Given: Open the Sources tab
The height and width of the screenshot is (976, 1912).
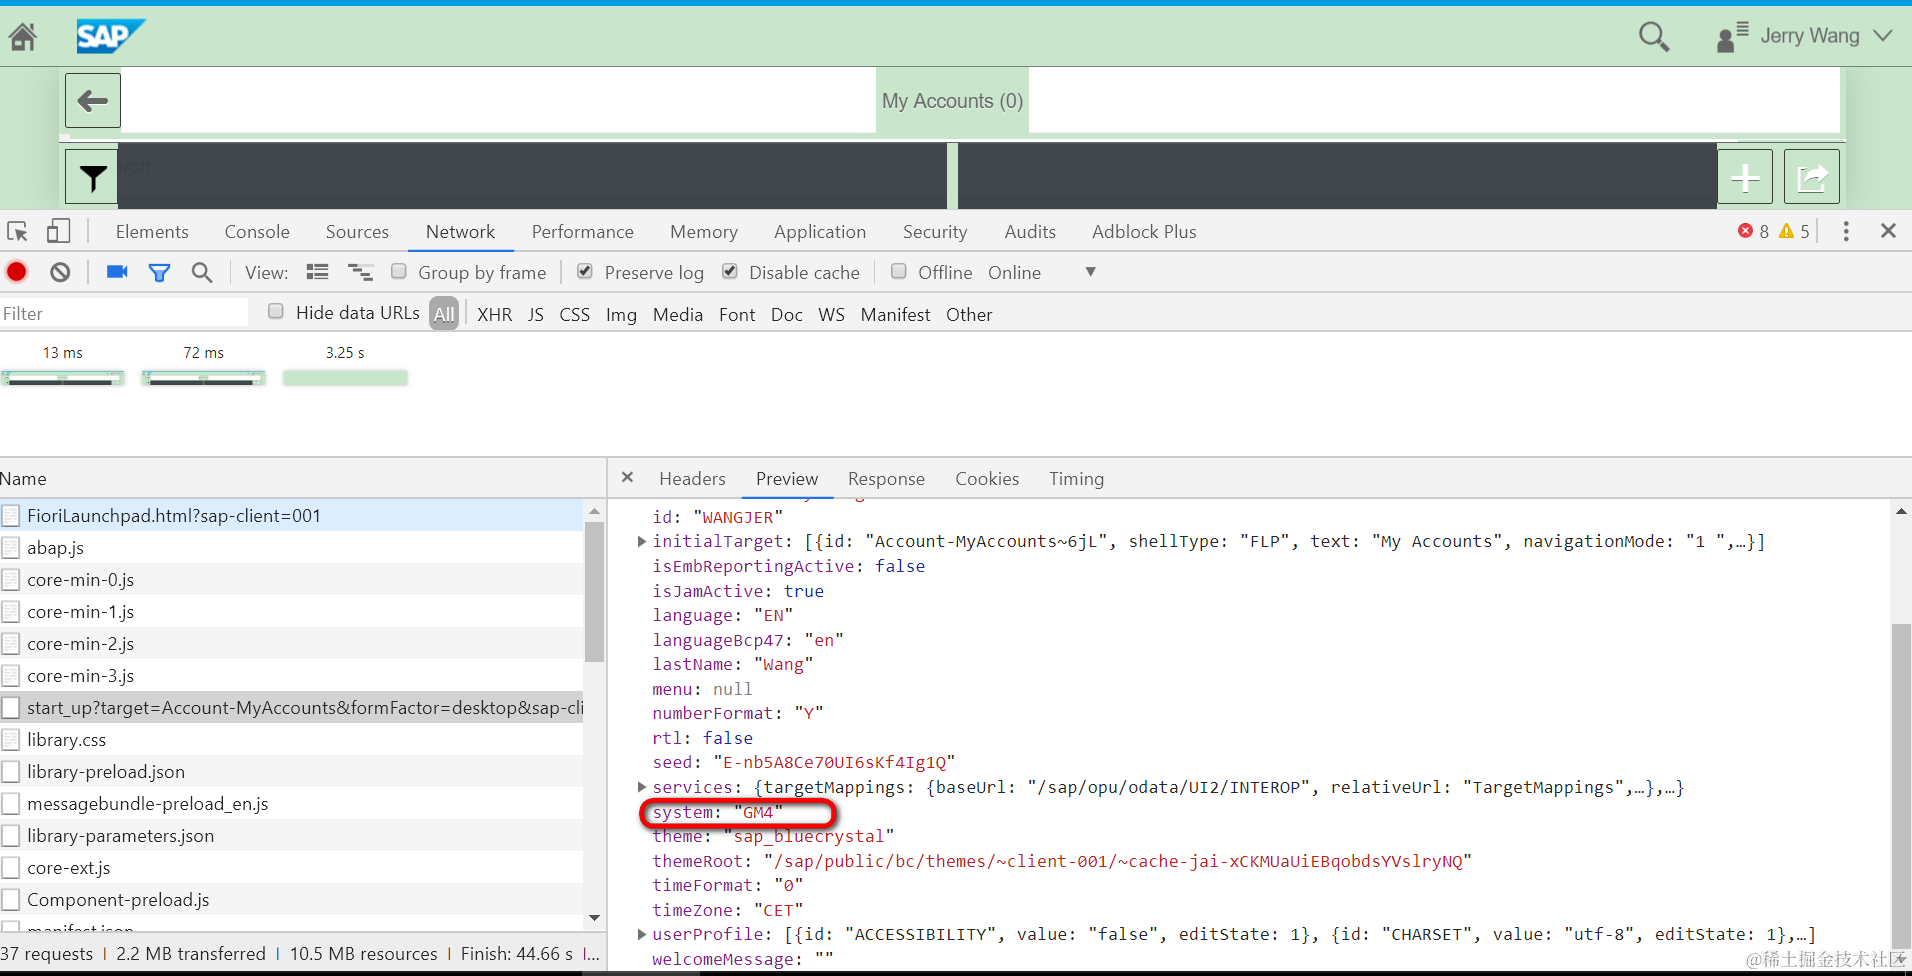Looking at the screenshot, I should 357,232.
